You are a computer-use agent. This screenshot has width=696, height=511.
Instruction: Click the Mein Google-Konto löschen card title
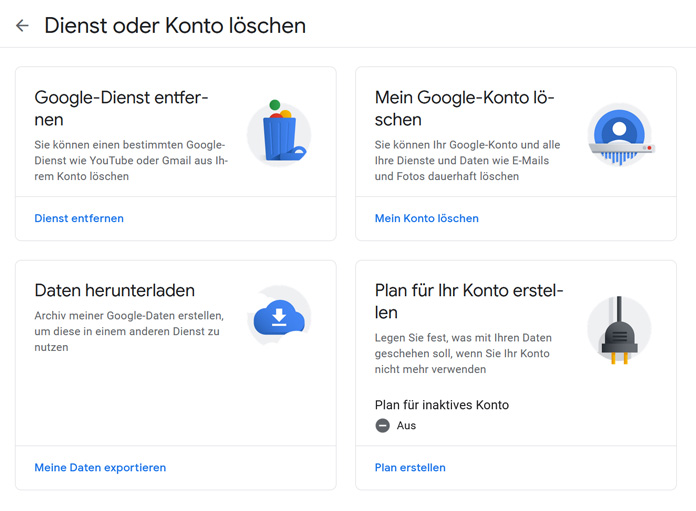point(464,108)
